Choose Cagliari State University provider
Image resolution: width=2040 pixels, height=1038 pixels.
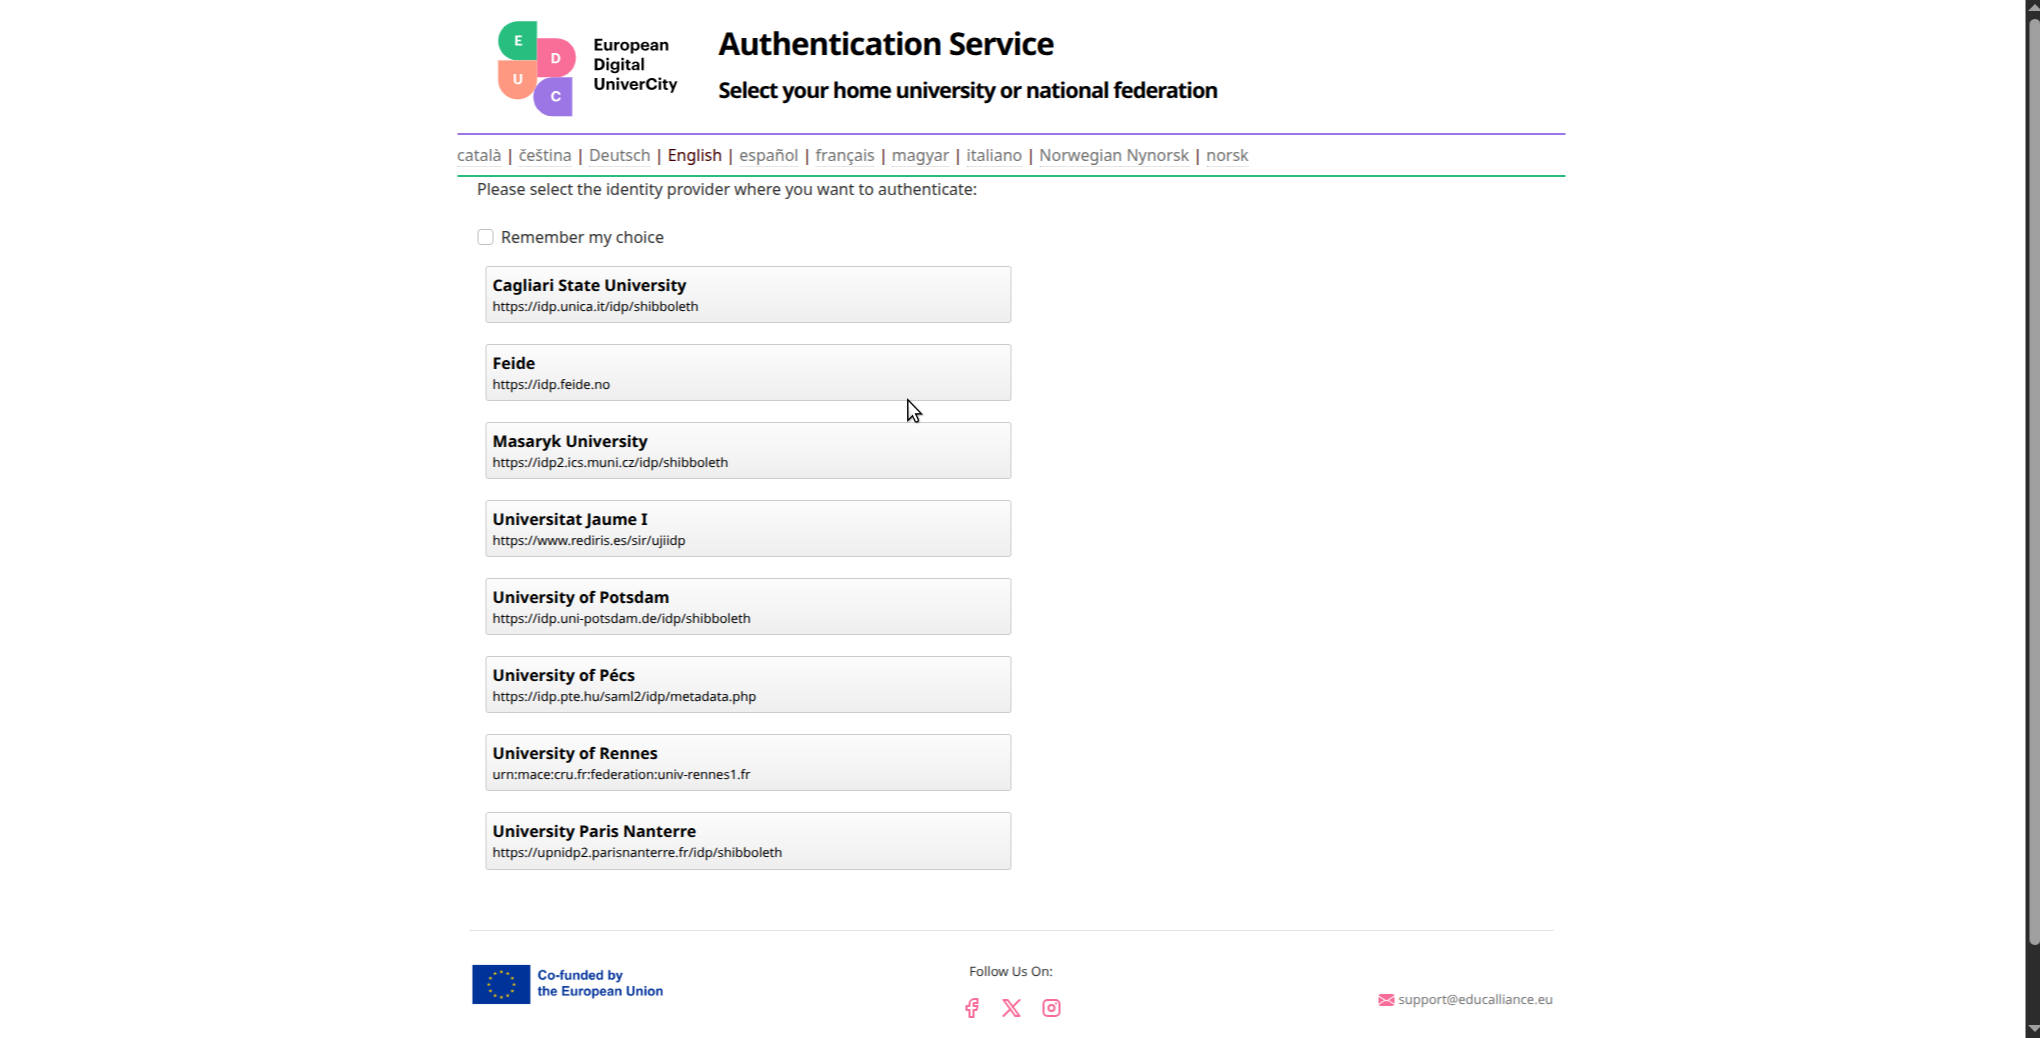point(748,294)
